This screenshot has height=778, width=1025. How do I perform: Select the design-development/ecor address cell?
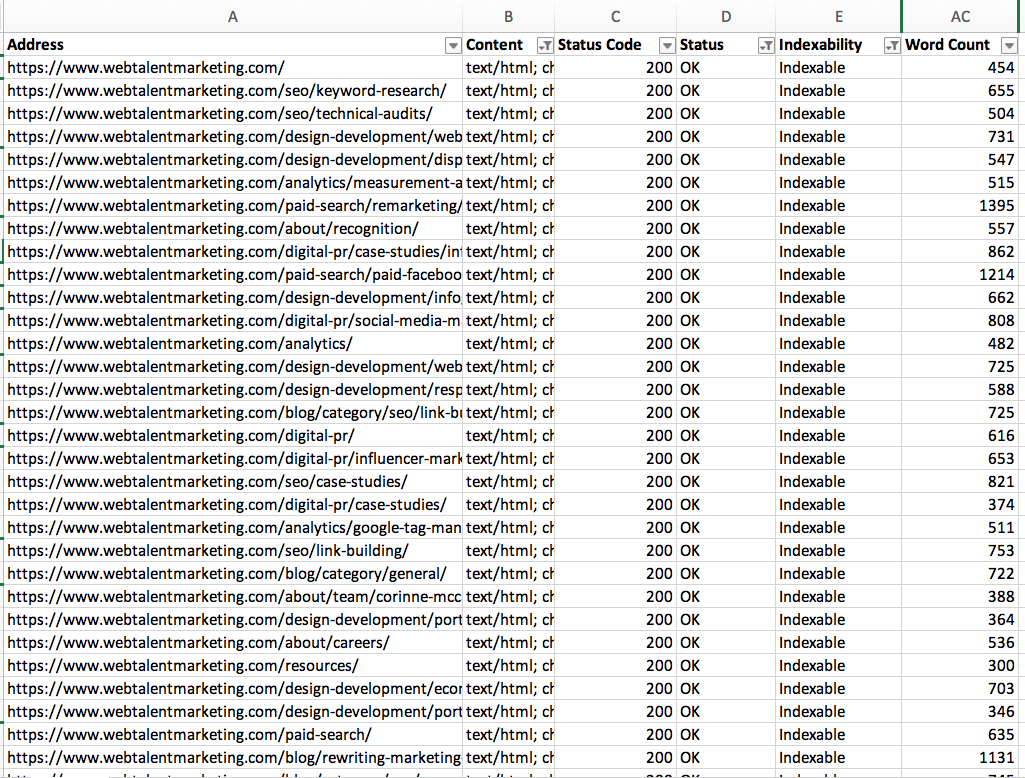(x=233, y=689)
